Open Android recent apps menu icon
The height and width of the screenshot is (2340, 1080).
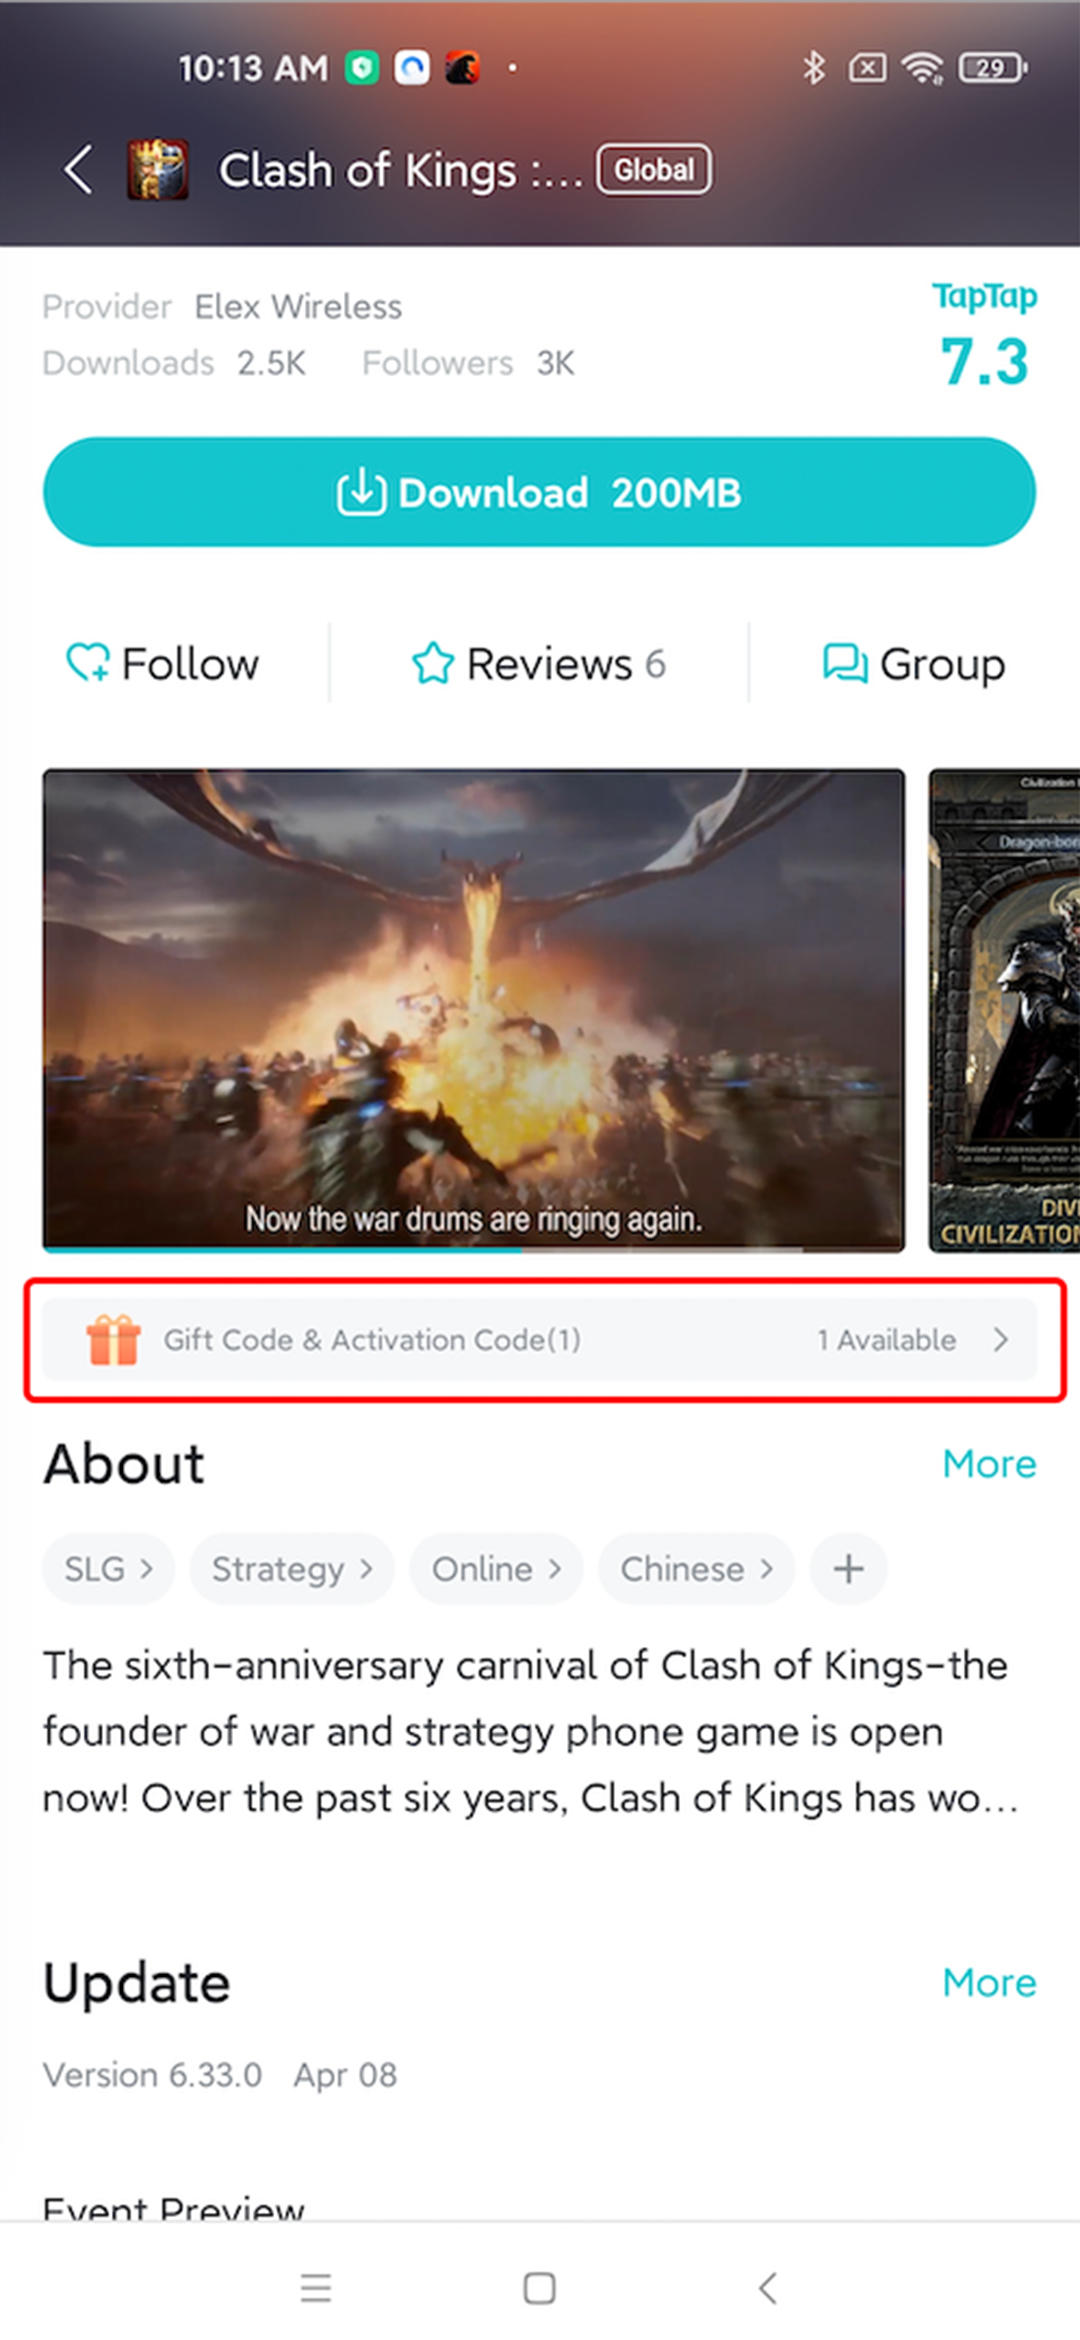(316, 2287)
